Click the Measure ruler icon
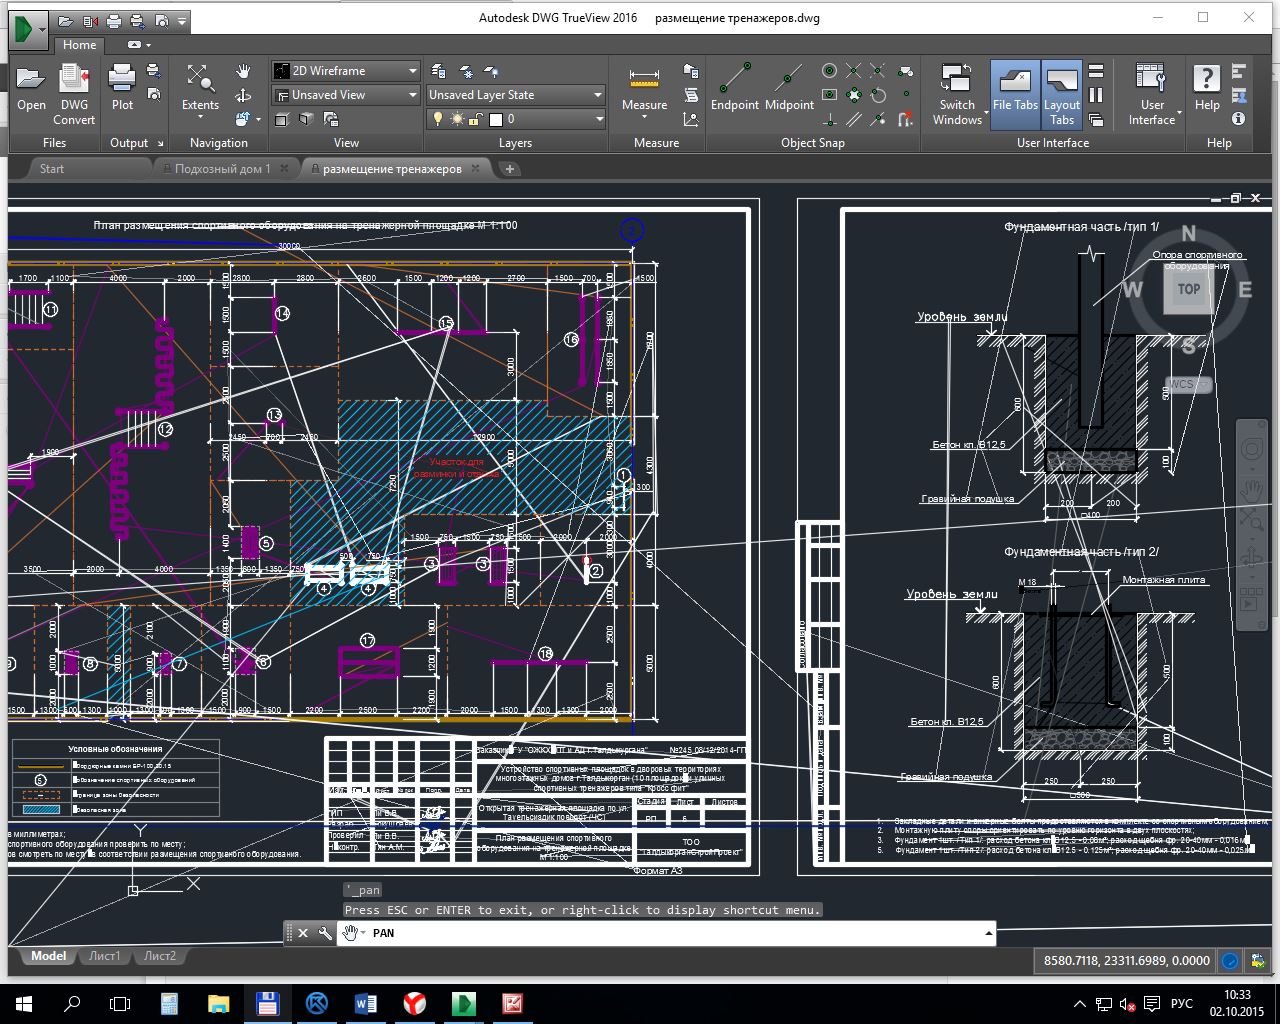The width and height of the screenshot is (1280, 1024). (644, 78)
